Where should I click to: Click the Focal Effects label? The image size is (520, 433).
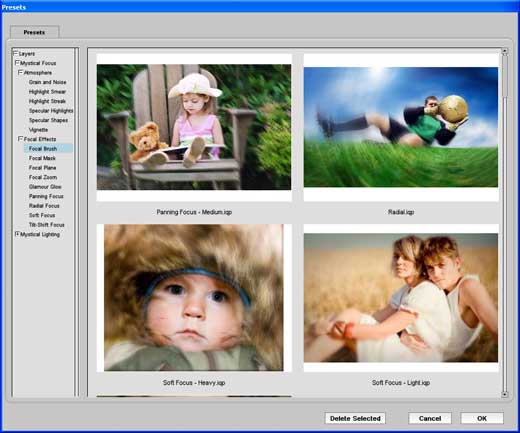(40, 139)
